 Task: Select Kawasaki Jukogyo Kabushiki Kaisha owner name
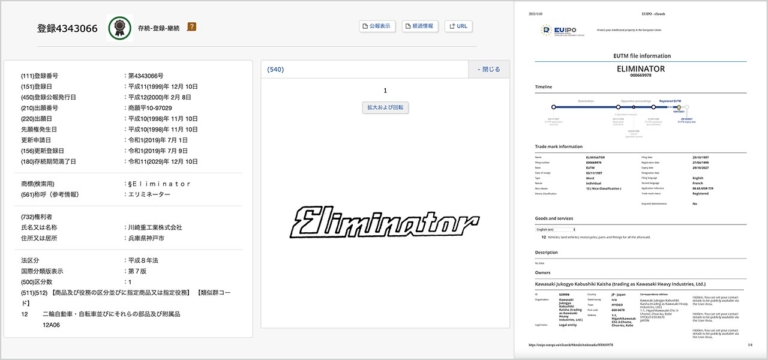pos(619,284)
